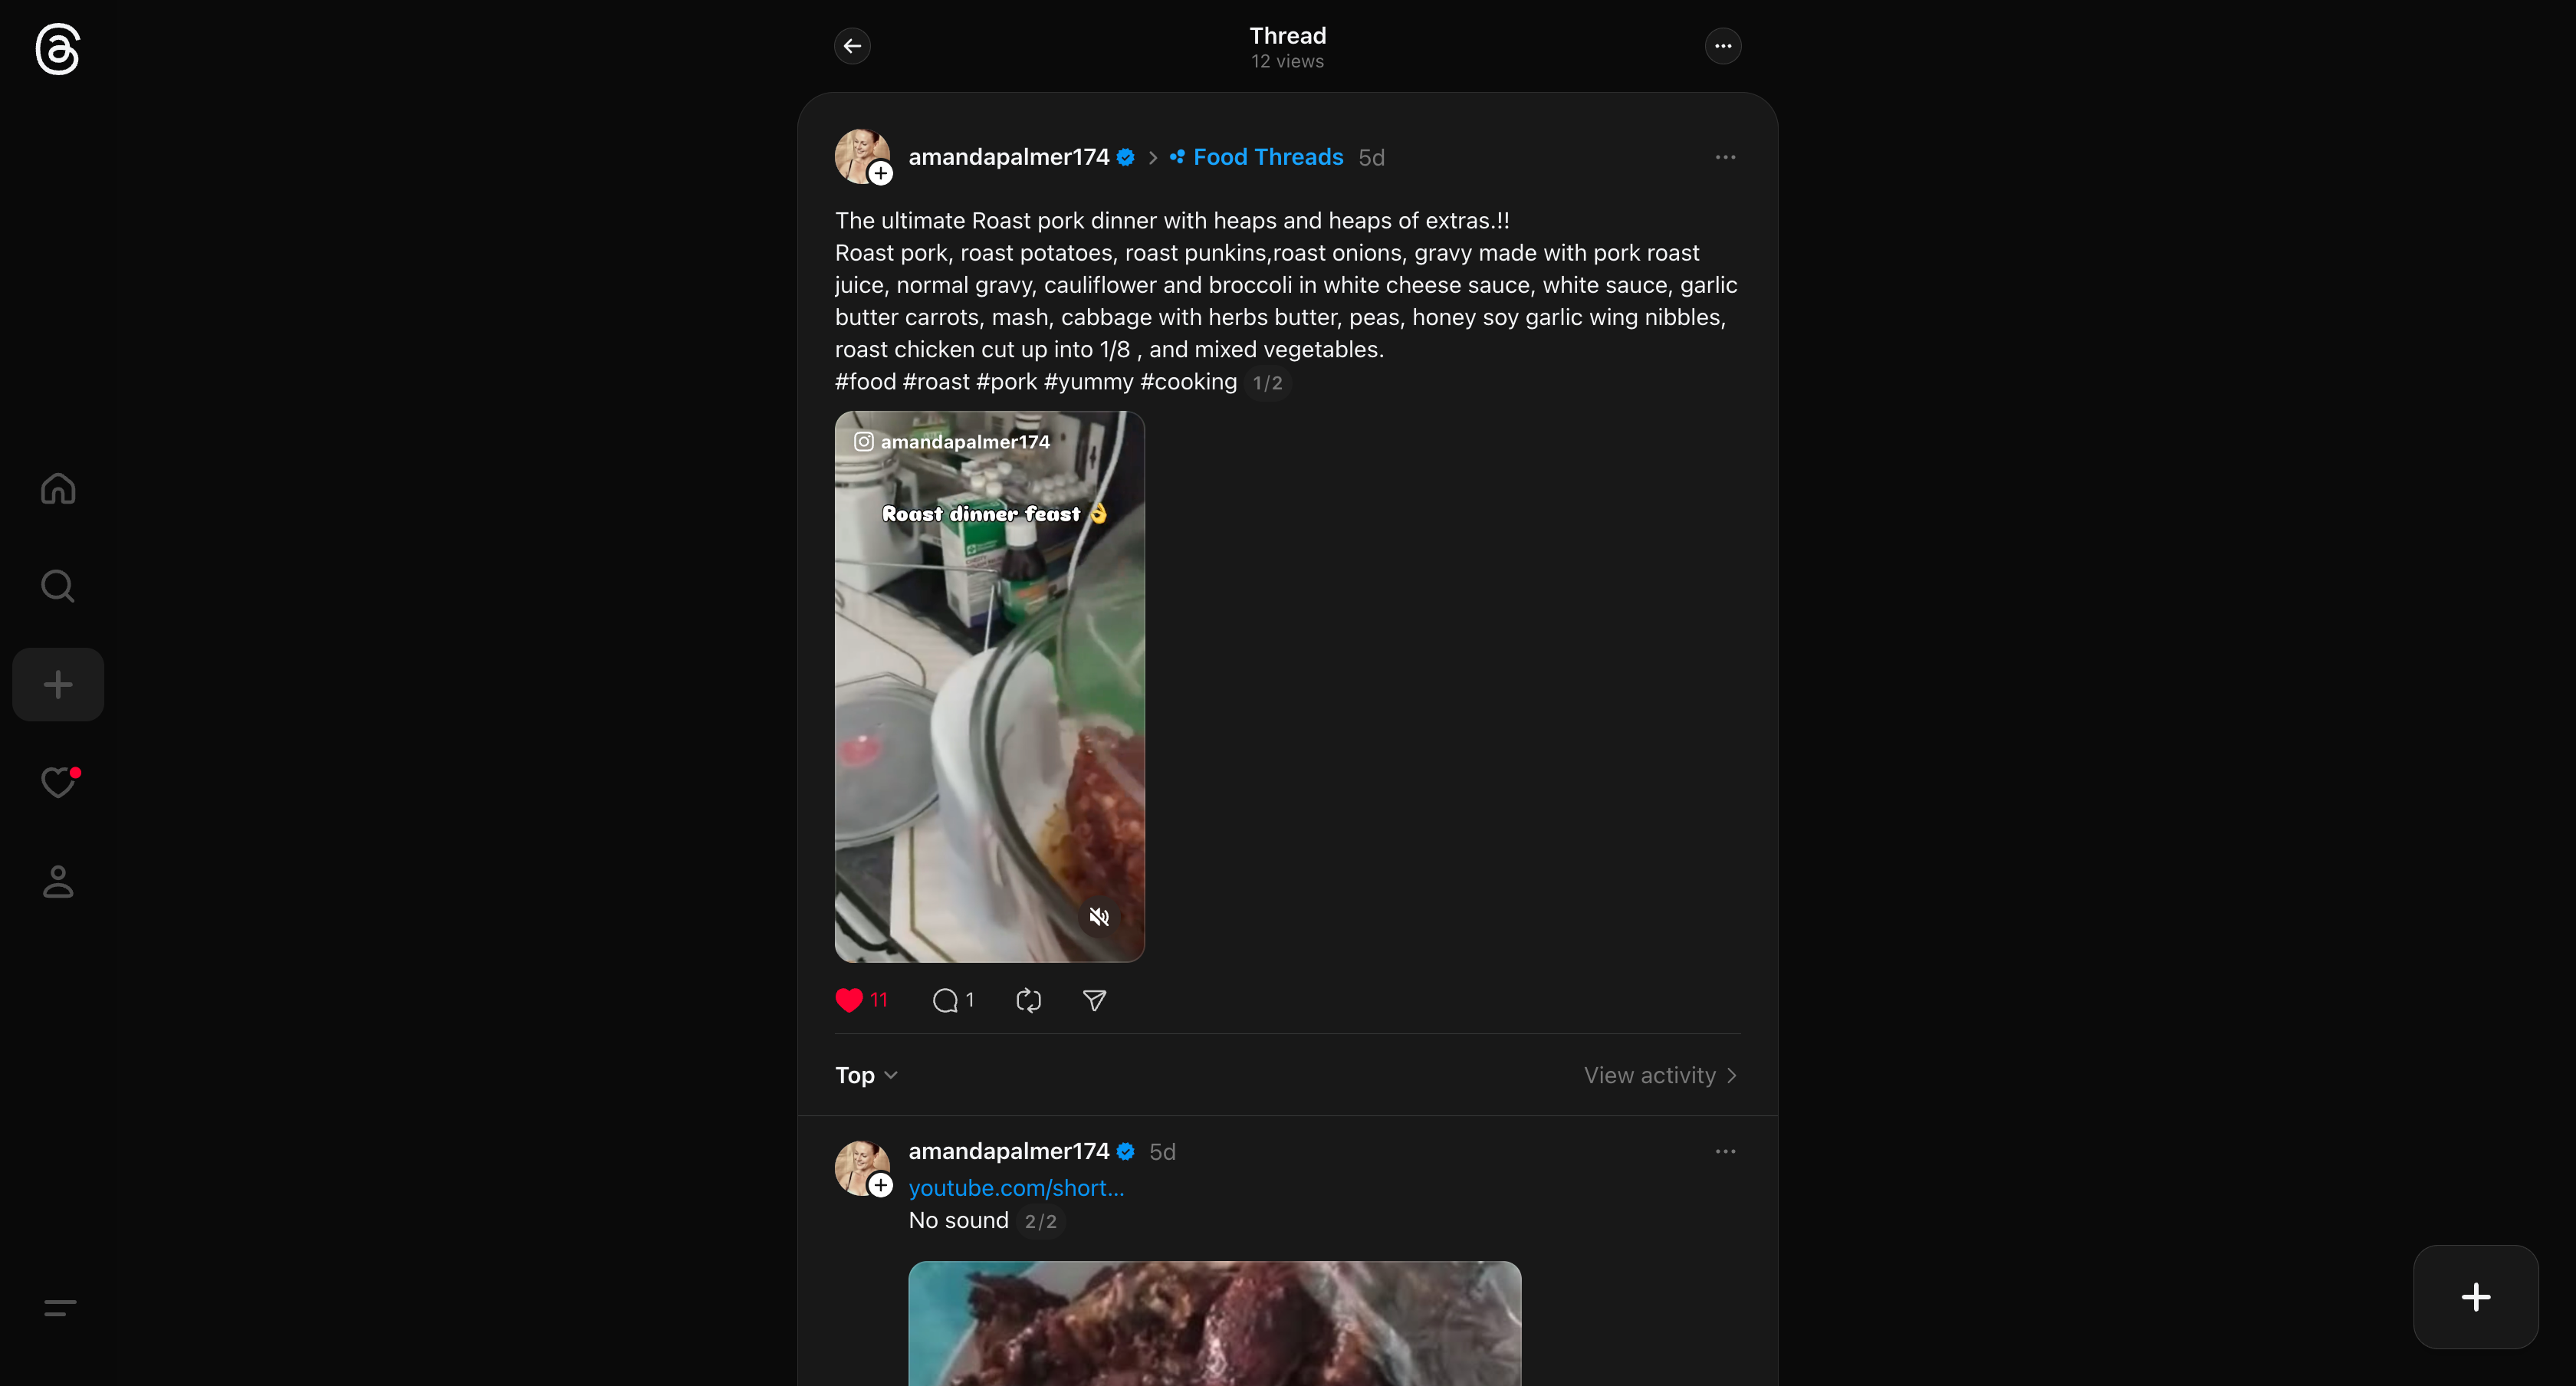Open Activity heart icon in sidebar

pos(58,782)
